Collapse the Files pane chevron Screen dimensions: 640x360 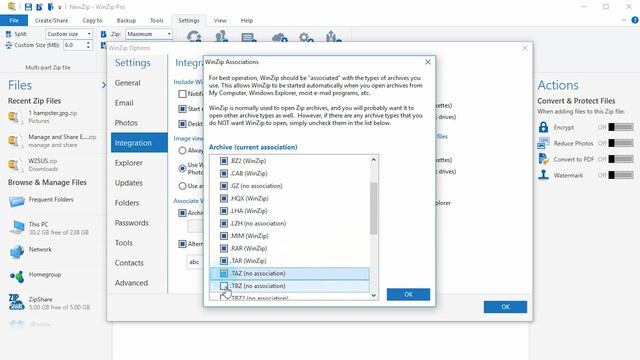(x=104, y=84)
